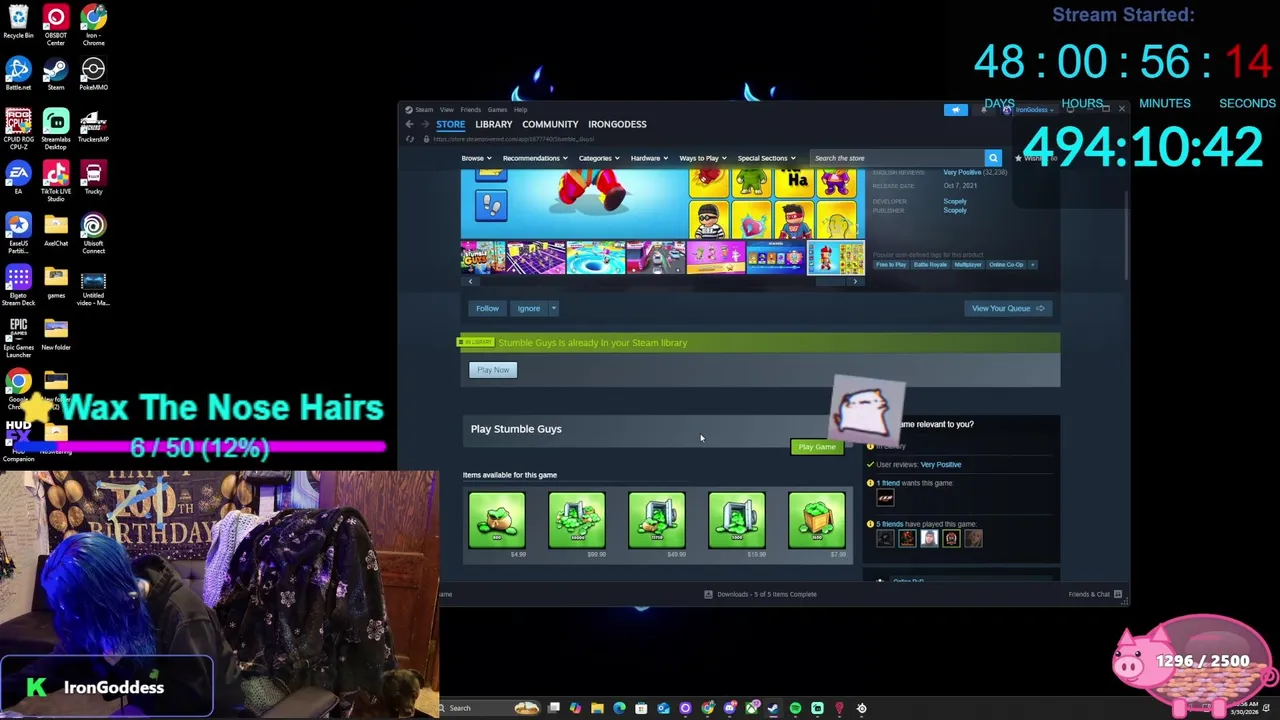The width and height of the screenshot is (1280, 720).
Task: Open the IRONGODDESS profile tab
Action: [x=617, y=124]
